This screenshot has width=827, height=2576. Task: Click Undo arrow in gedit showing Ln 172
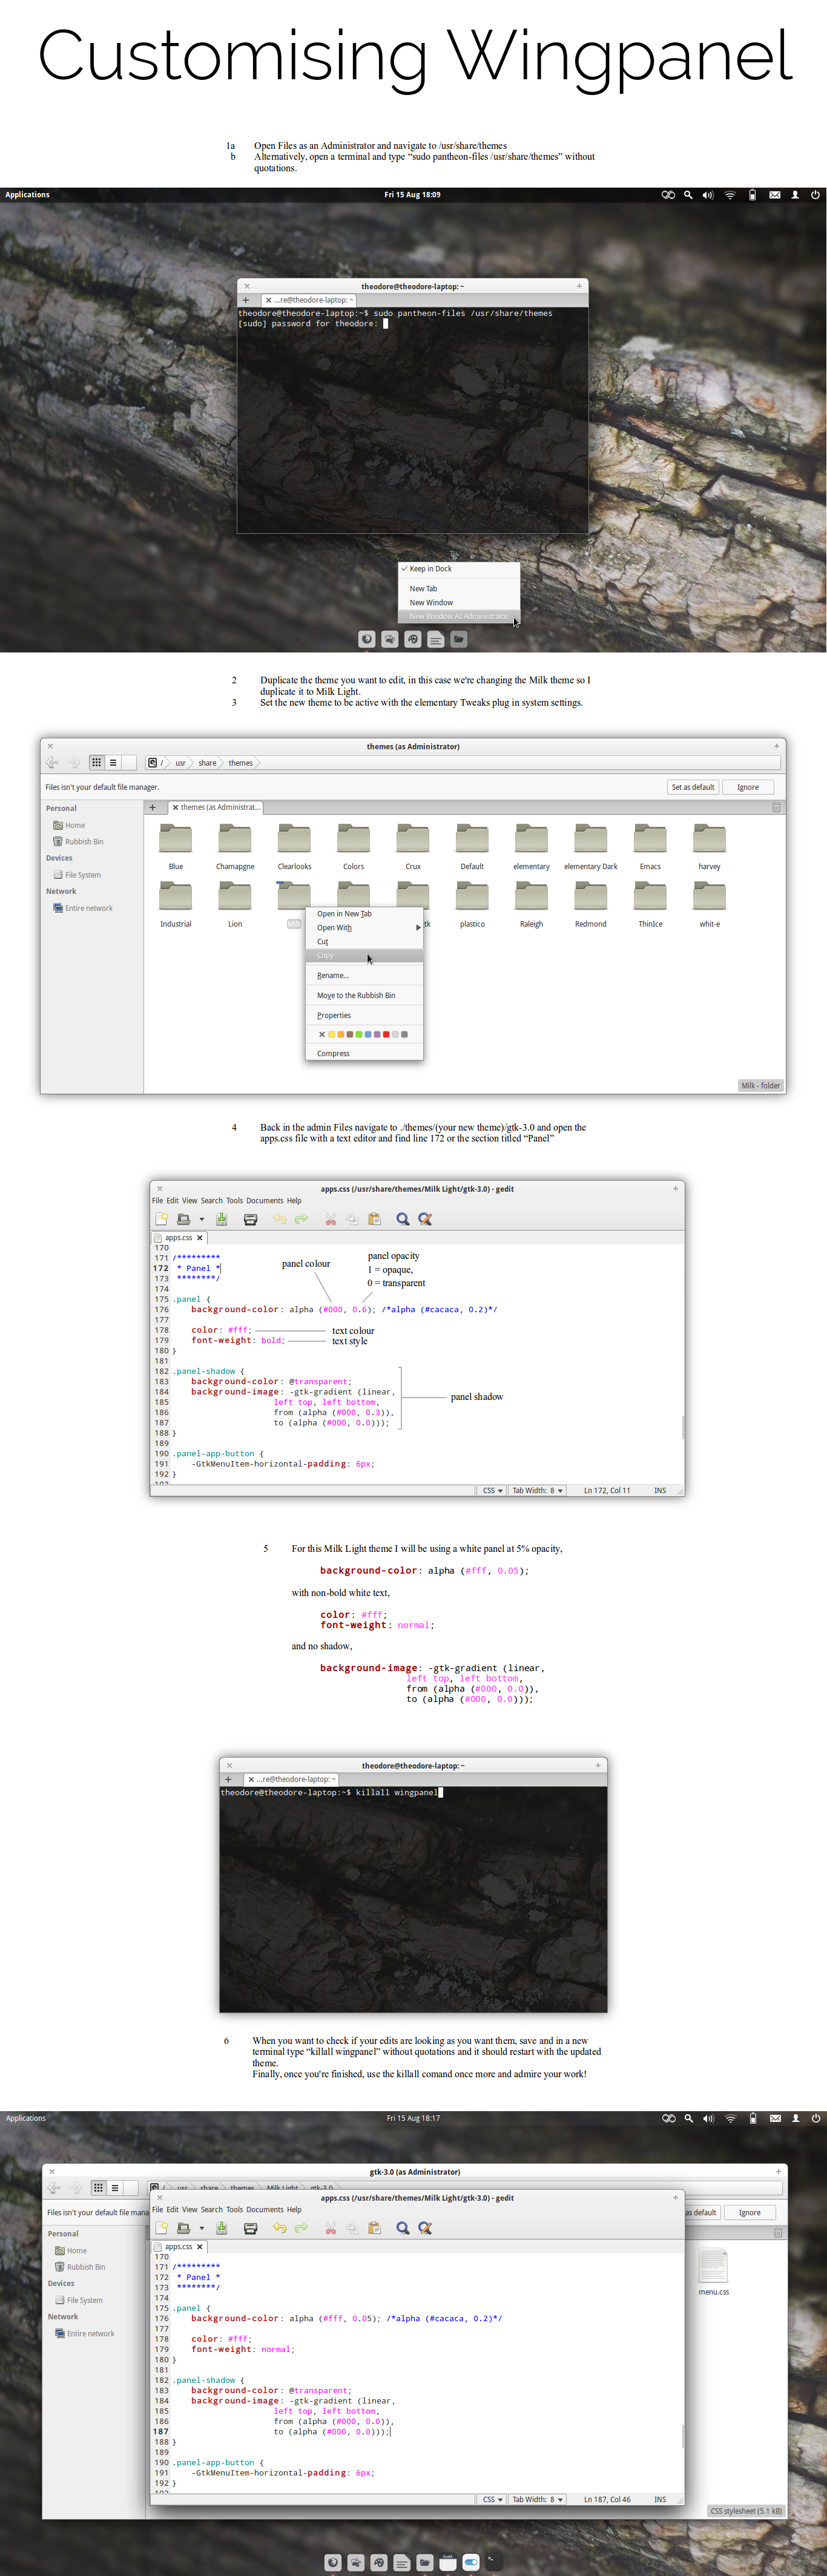click(279, 1219)
